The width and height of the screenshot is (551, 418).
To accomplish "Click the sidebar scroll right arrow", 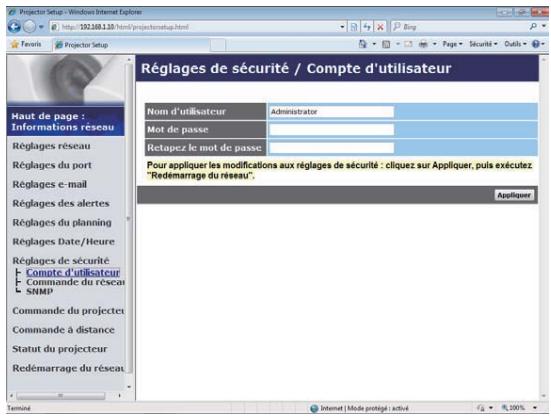I will click(x=119, y=396).
